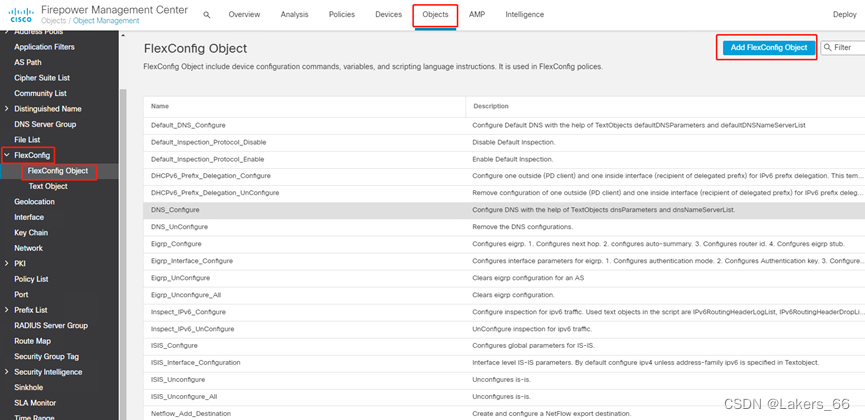The image size is (865, 420).
Task: Select Route Map in sidebar
Action: pyautogui.click(x=32, y=341)
